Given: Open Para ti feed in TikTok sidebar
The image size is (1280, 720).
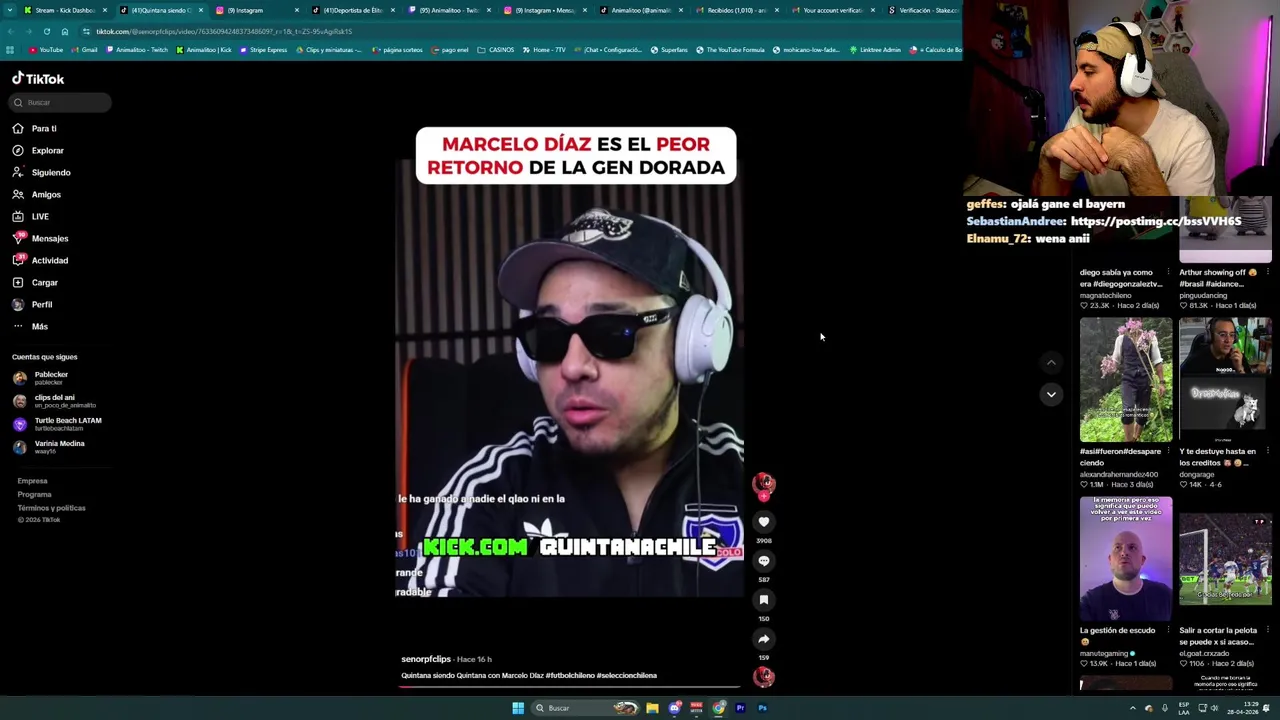Looking at the screenshot, I should pos(35,128).
